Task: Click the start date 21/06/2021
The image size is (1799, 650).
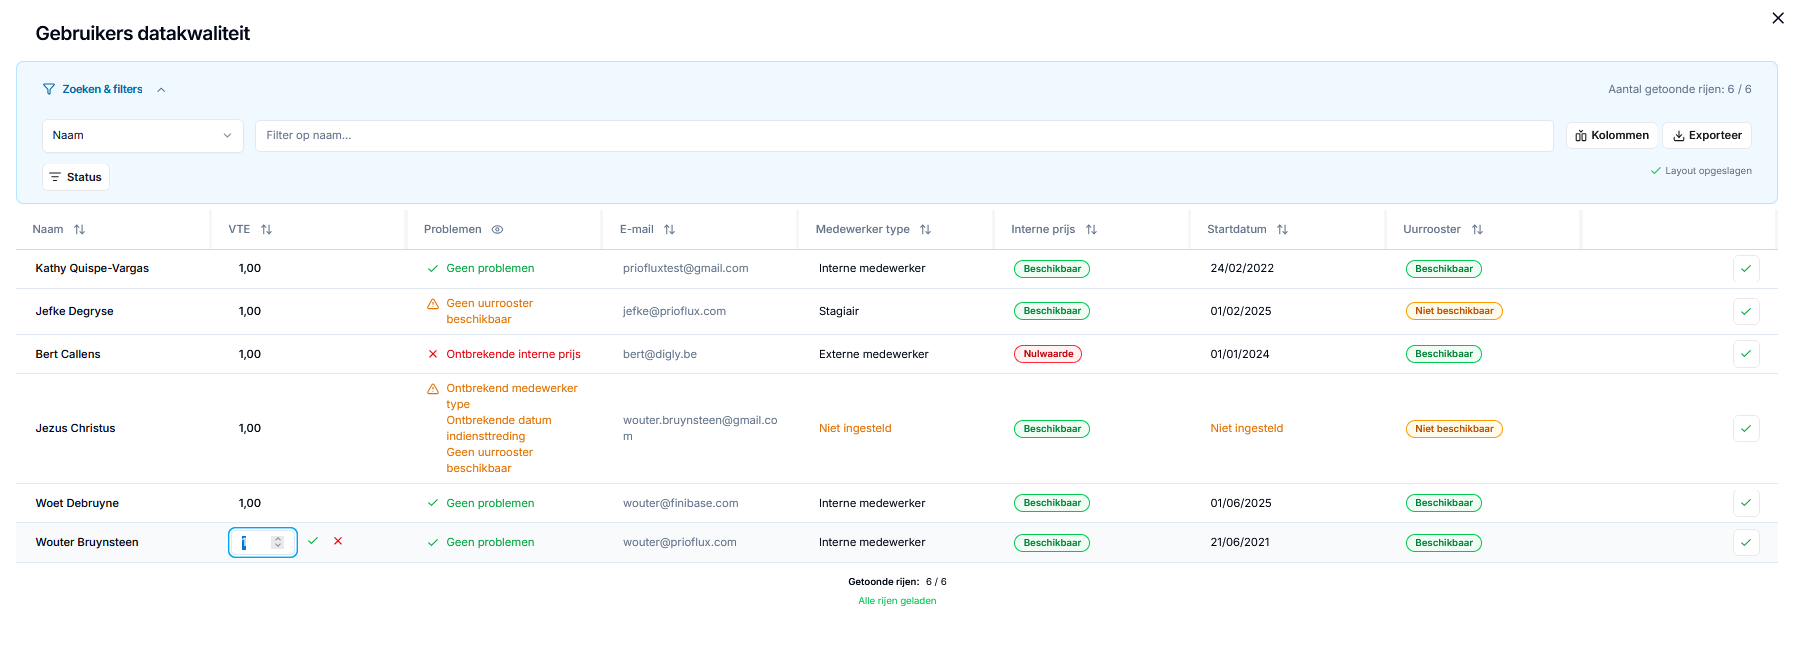Action: [1240, 543]
